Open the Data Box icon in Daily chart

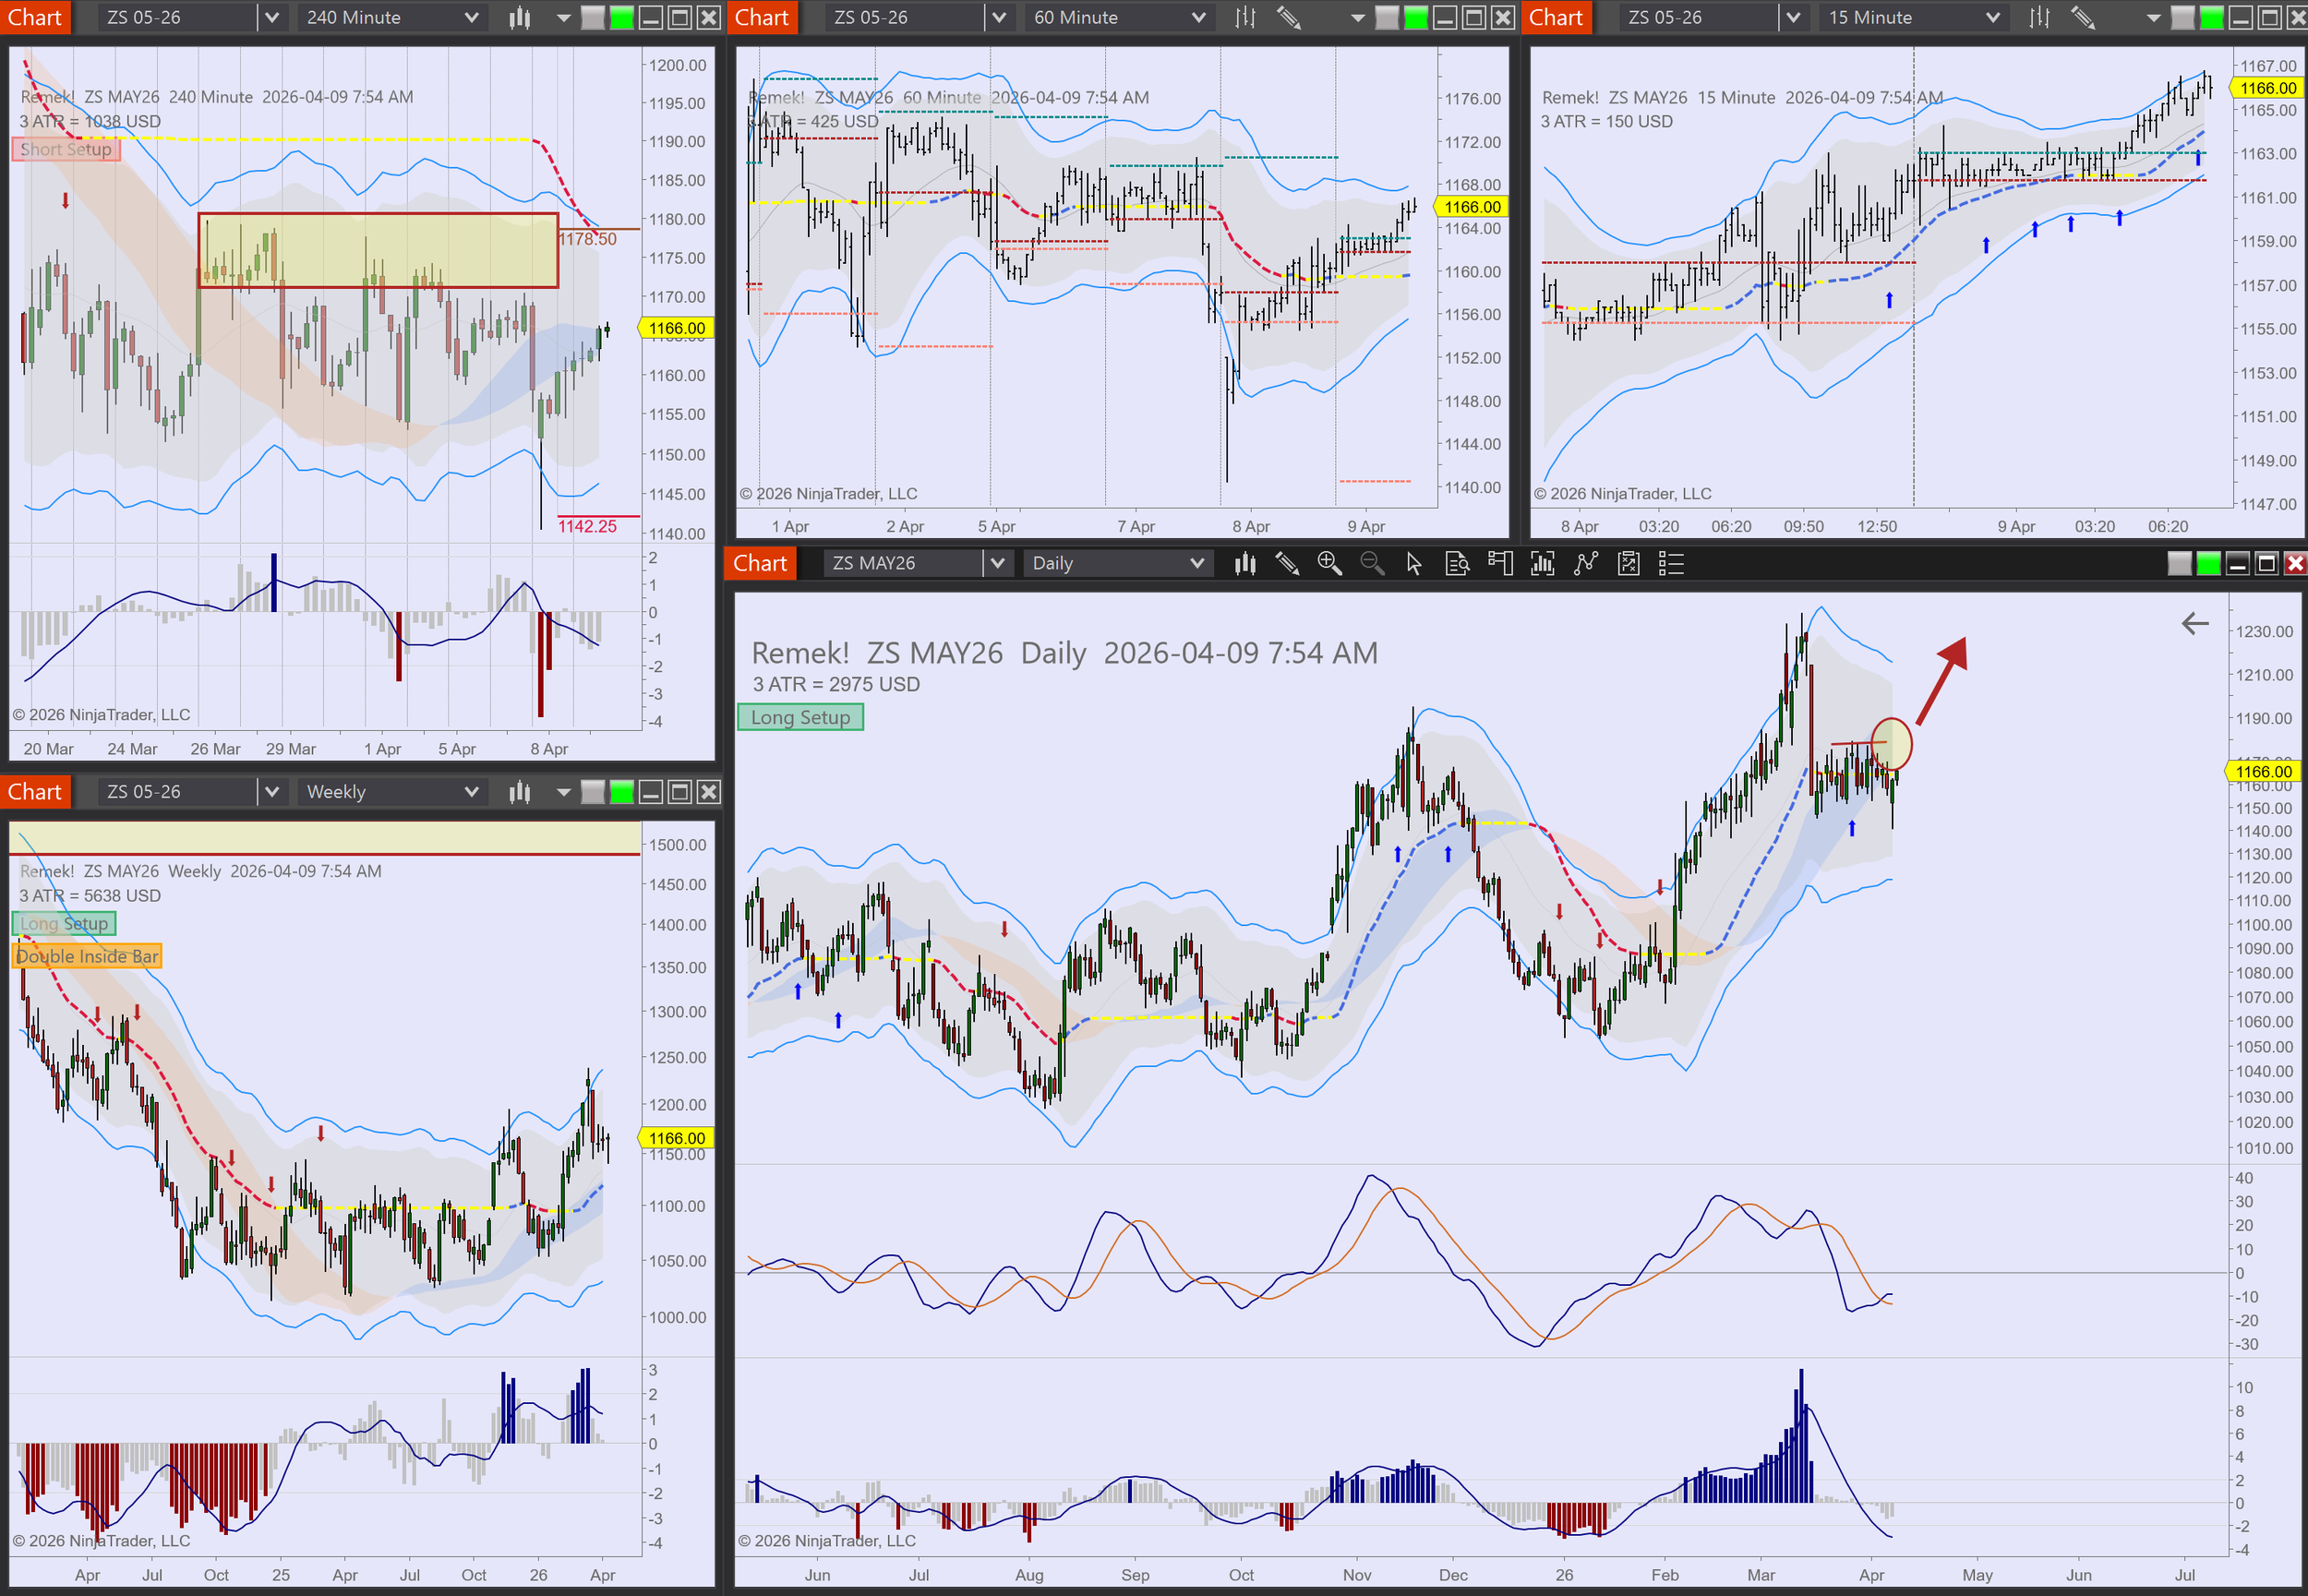coord(1457,563)
